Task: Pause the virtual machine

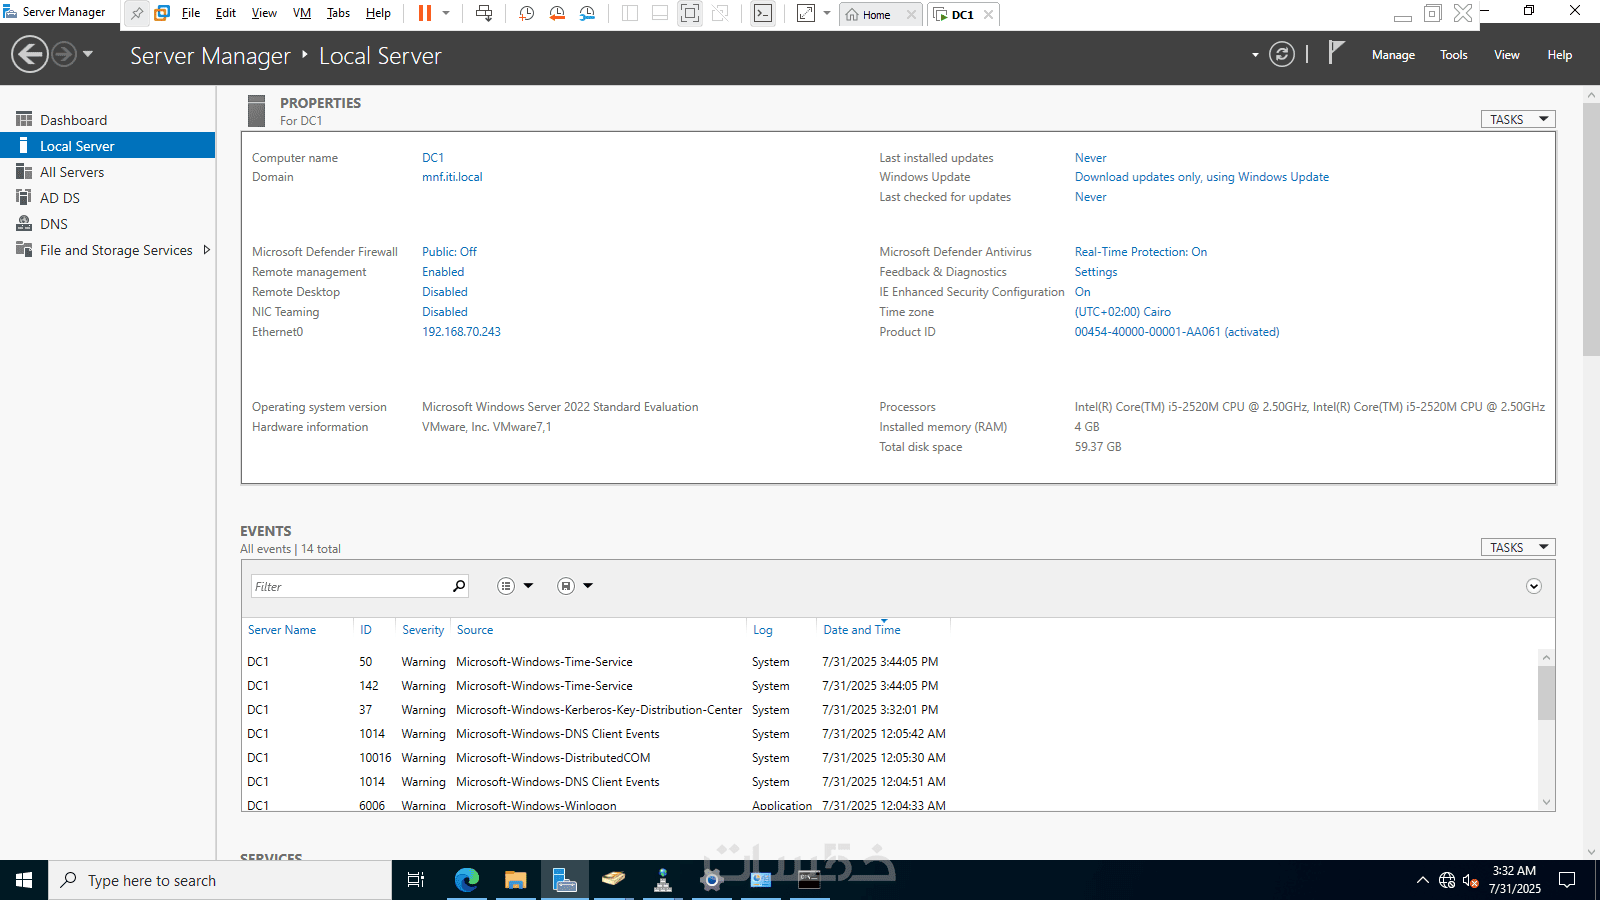Action: tap(425, 13)
